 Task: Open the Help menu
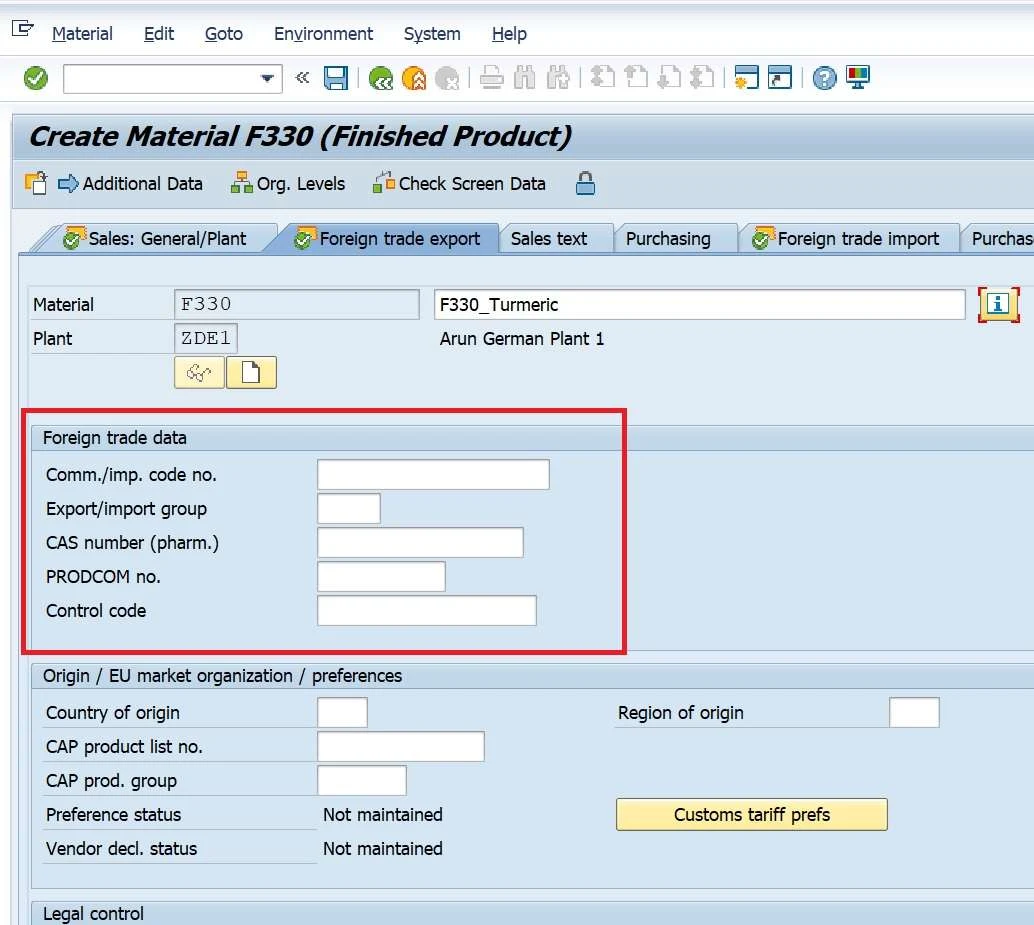point(509,34)
